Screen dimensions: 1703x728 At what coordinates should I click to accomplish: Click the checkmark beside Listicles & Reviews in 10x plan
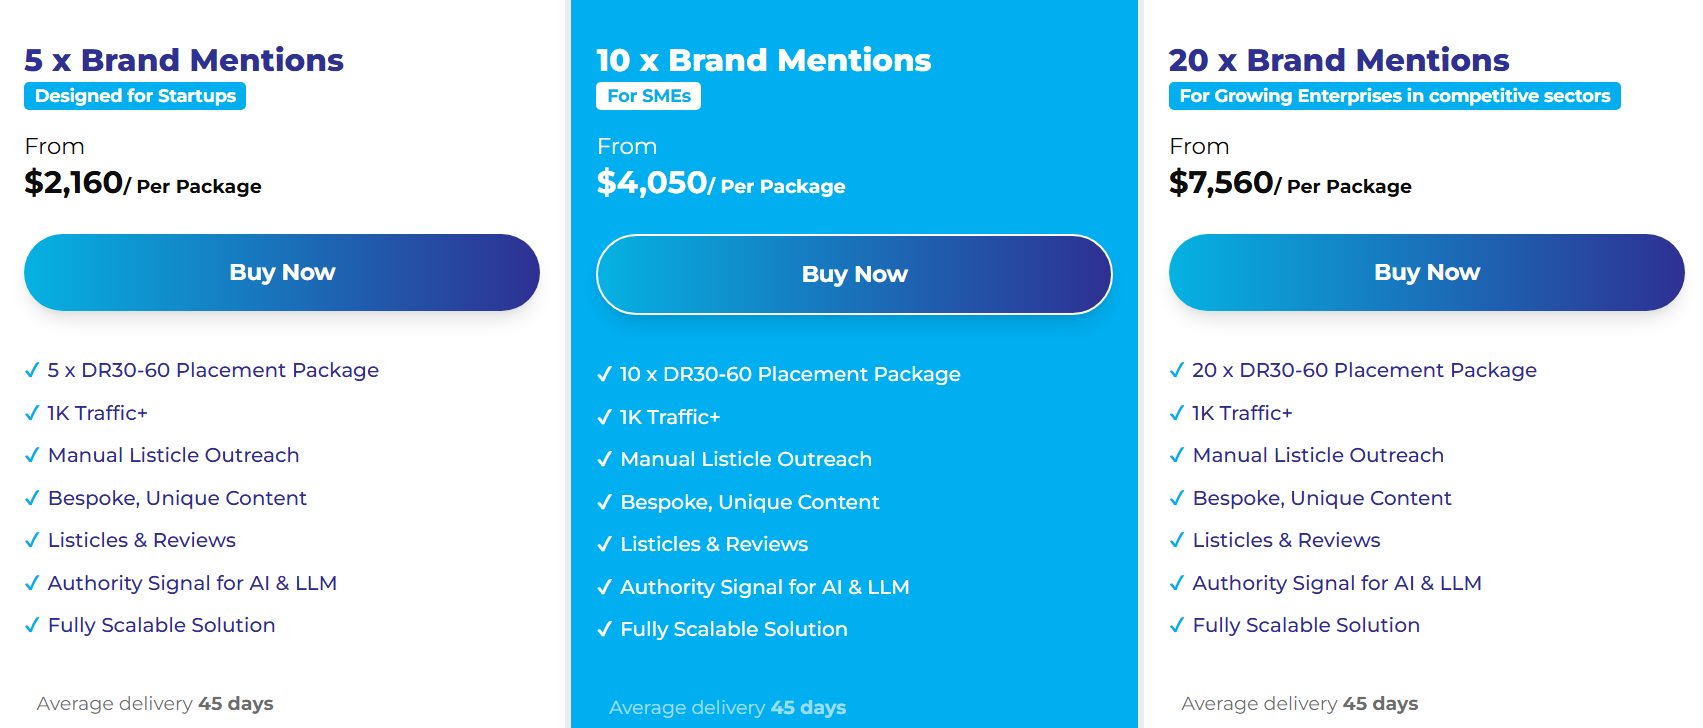[x=602, y=544]
